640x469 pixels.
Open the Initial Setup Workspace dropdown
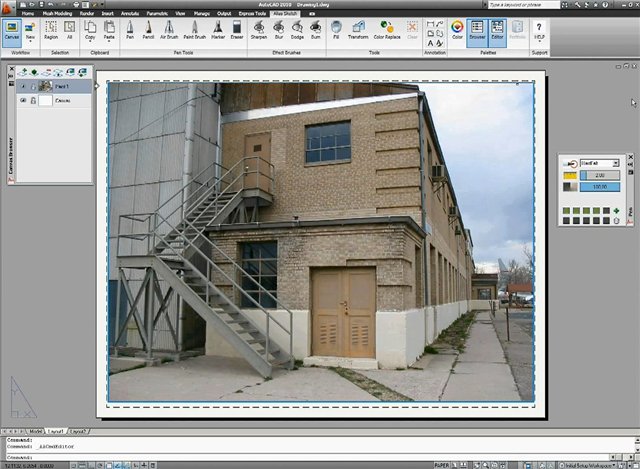click(588, 465)
